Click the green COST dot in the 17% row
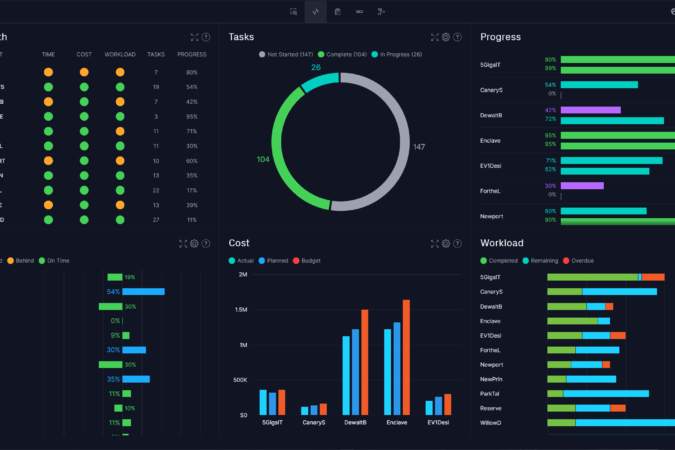Image resolution: width=675 pixels, height=450 pixels. (84, 190)
